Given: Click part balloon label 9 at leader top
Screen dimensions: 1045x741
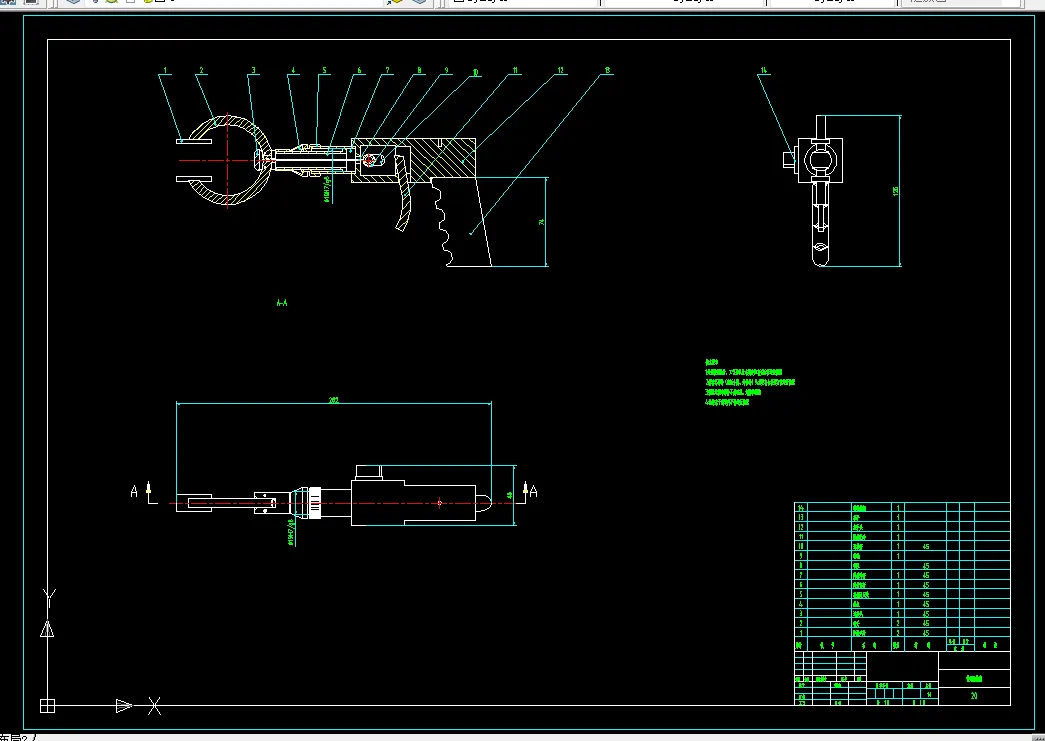Looking at the screenshot, I should [x=447, y=70].
